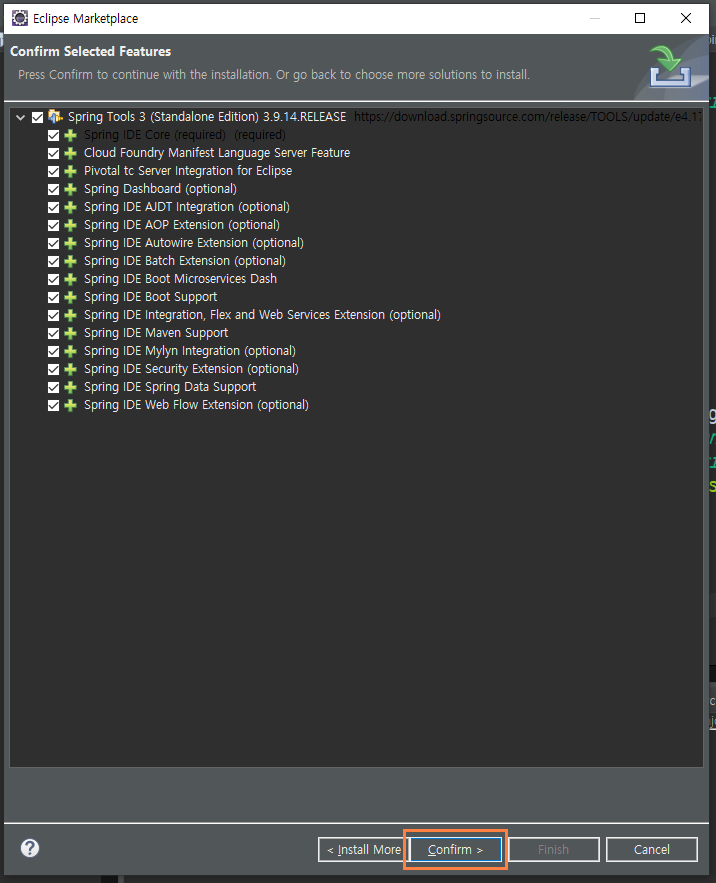Viewport: 716px width, 883px height.
Task: Maximize the Eclipse Marketplace dialog
Action: 640,18
